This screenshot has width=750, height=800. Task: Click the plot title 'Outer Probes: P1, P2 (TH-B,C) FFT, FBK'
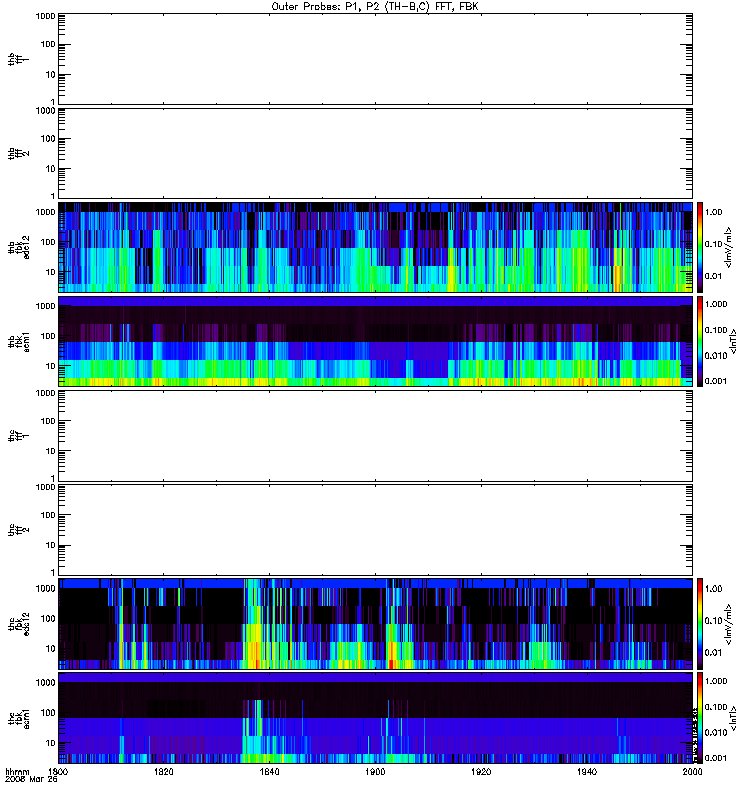pos(375,7)
